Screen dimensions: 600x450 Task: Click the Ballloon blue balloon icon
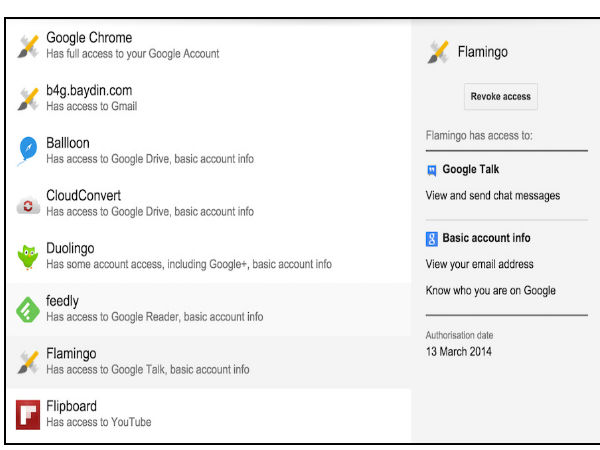[27, 150]
